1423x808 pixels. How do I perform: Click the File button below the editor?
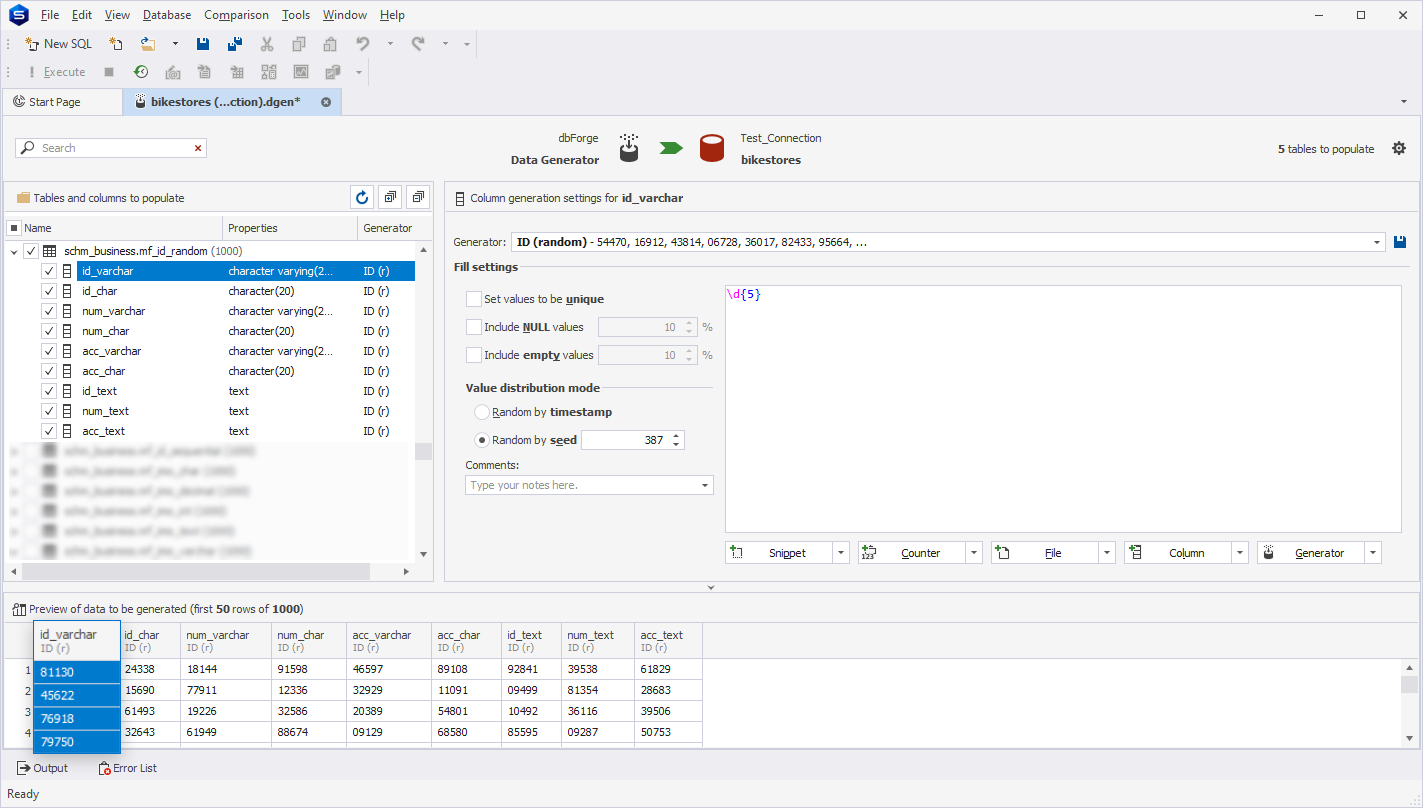click(1044, 553)
